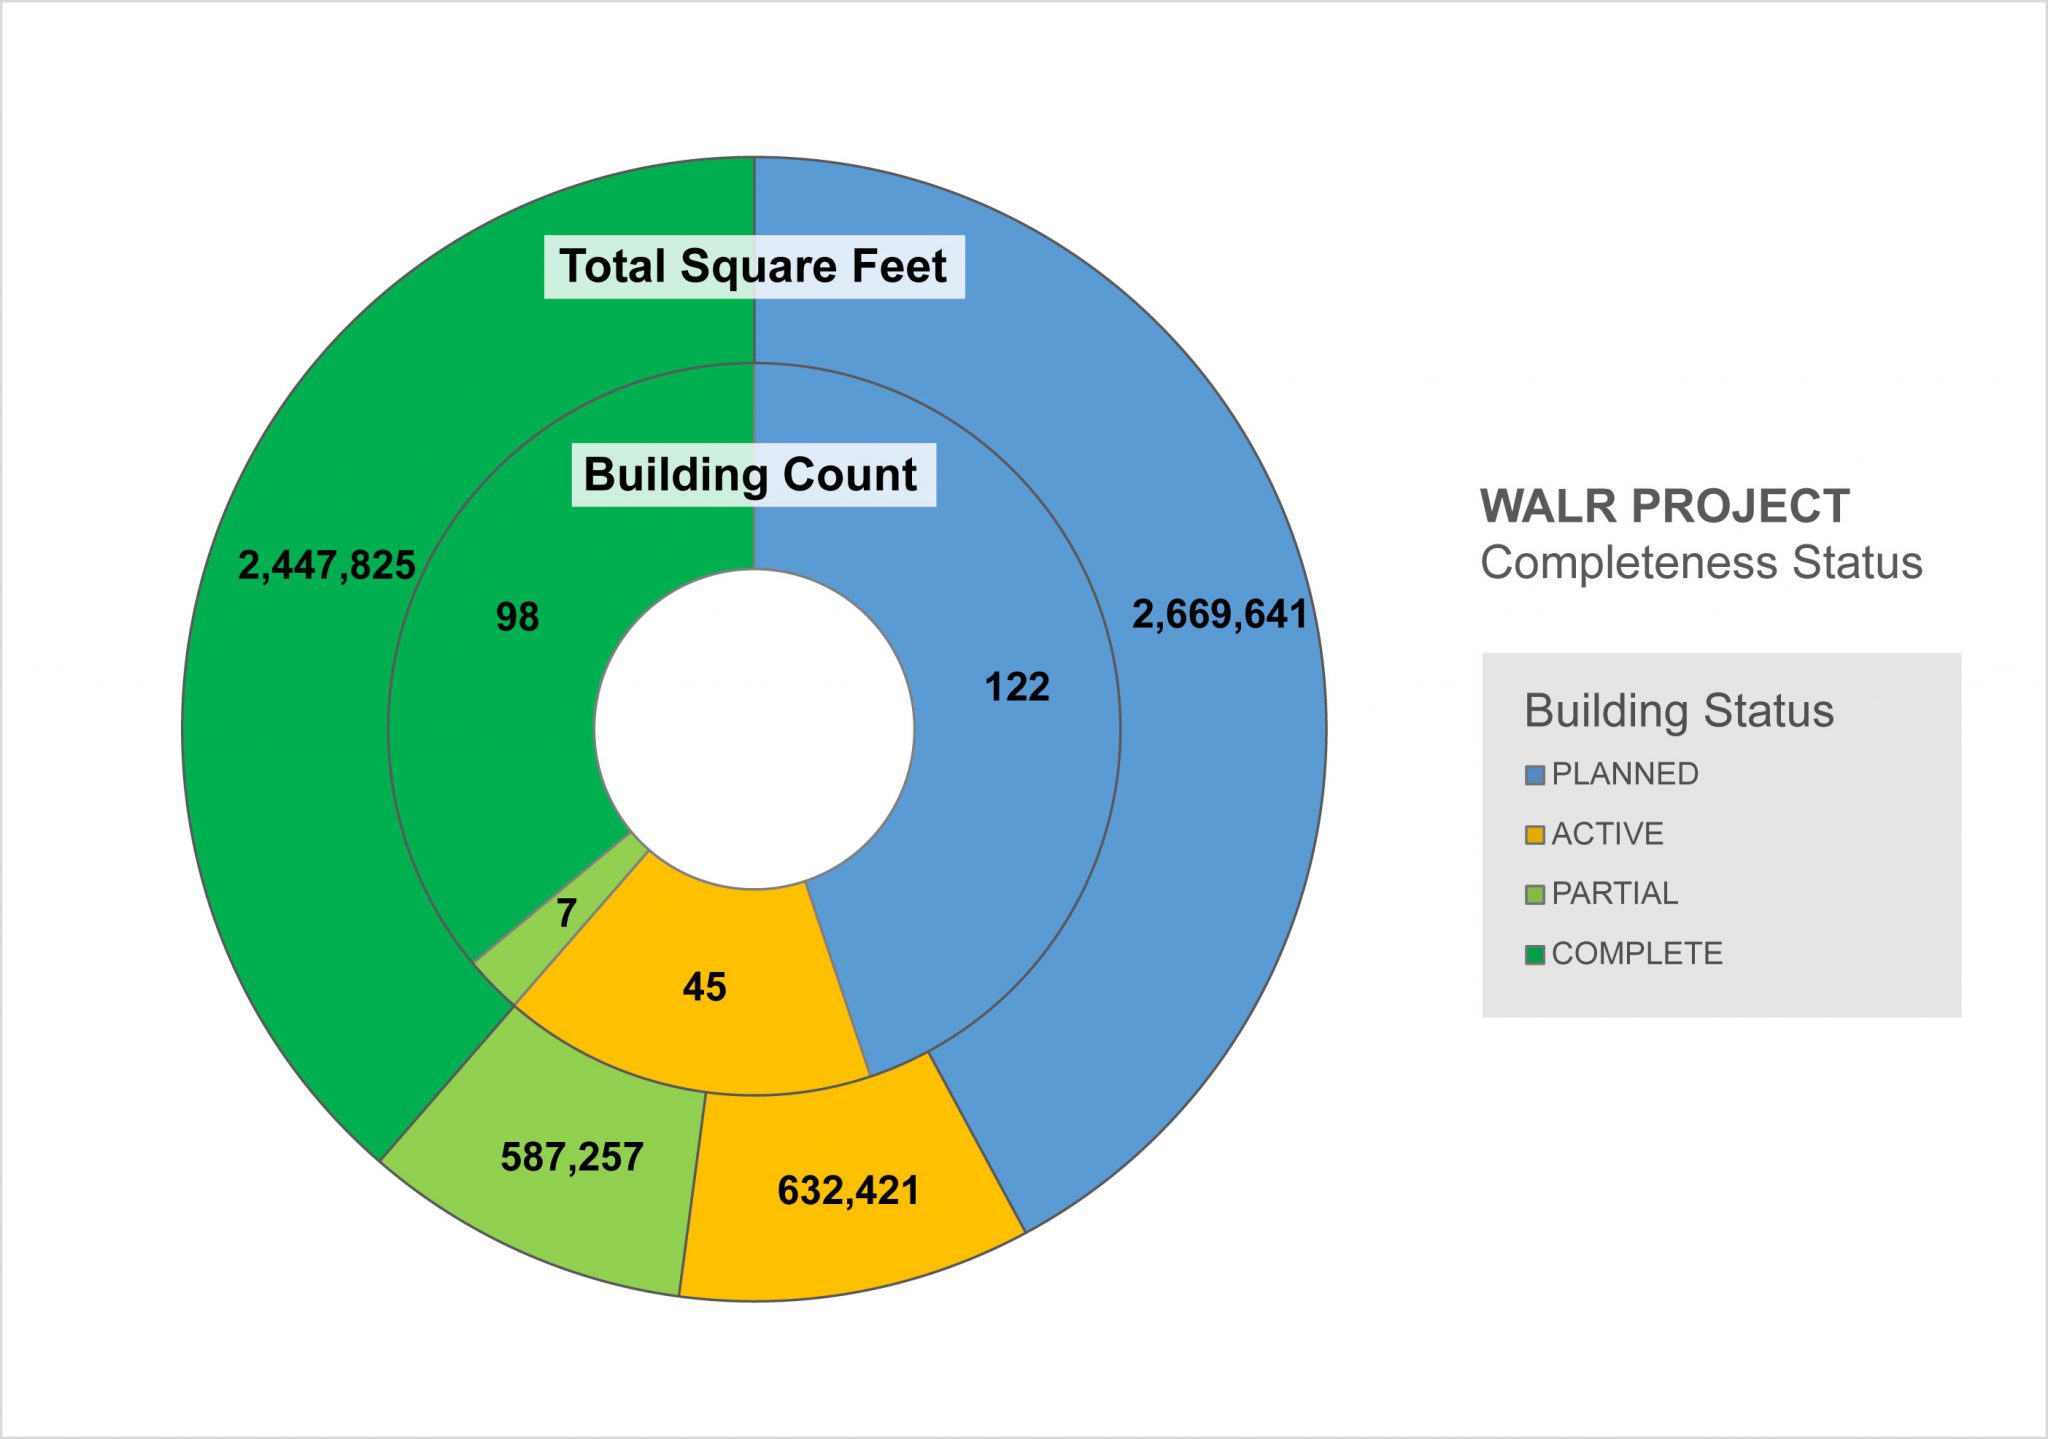Image resolution: width=2048 pixels, height=1439 pixels.
Task: Click the blue PLANNED legend swatch
Action: (x=1534, y=775)
